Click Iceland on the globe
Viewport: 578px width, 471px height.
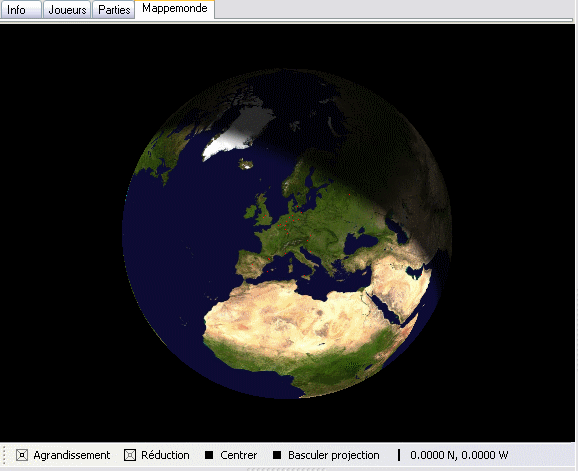click(246, 163)
